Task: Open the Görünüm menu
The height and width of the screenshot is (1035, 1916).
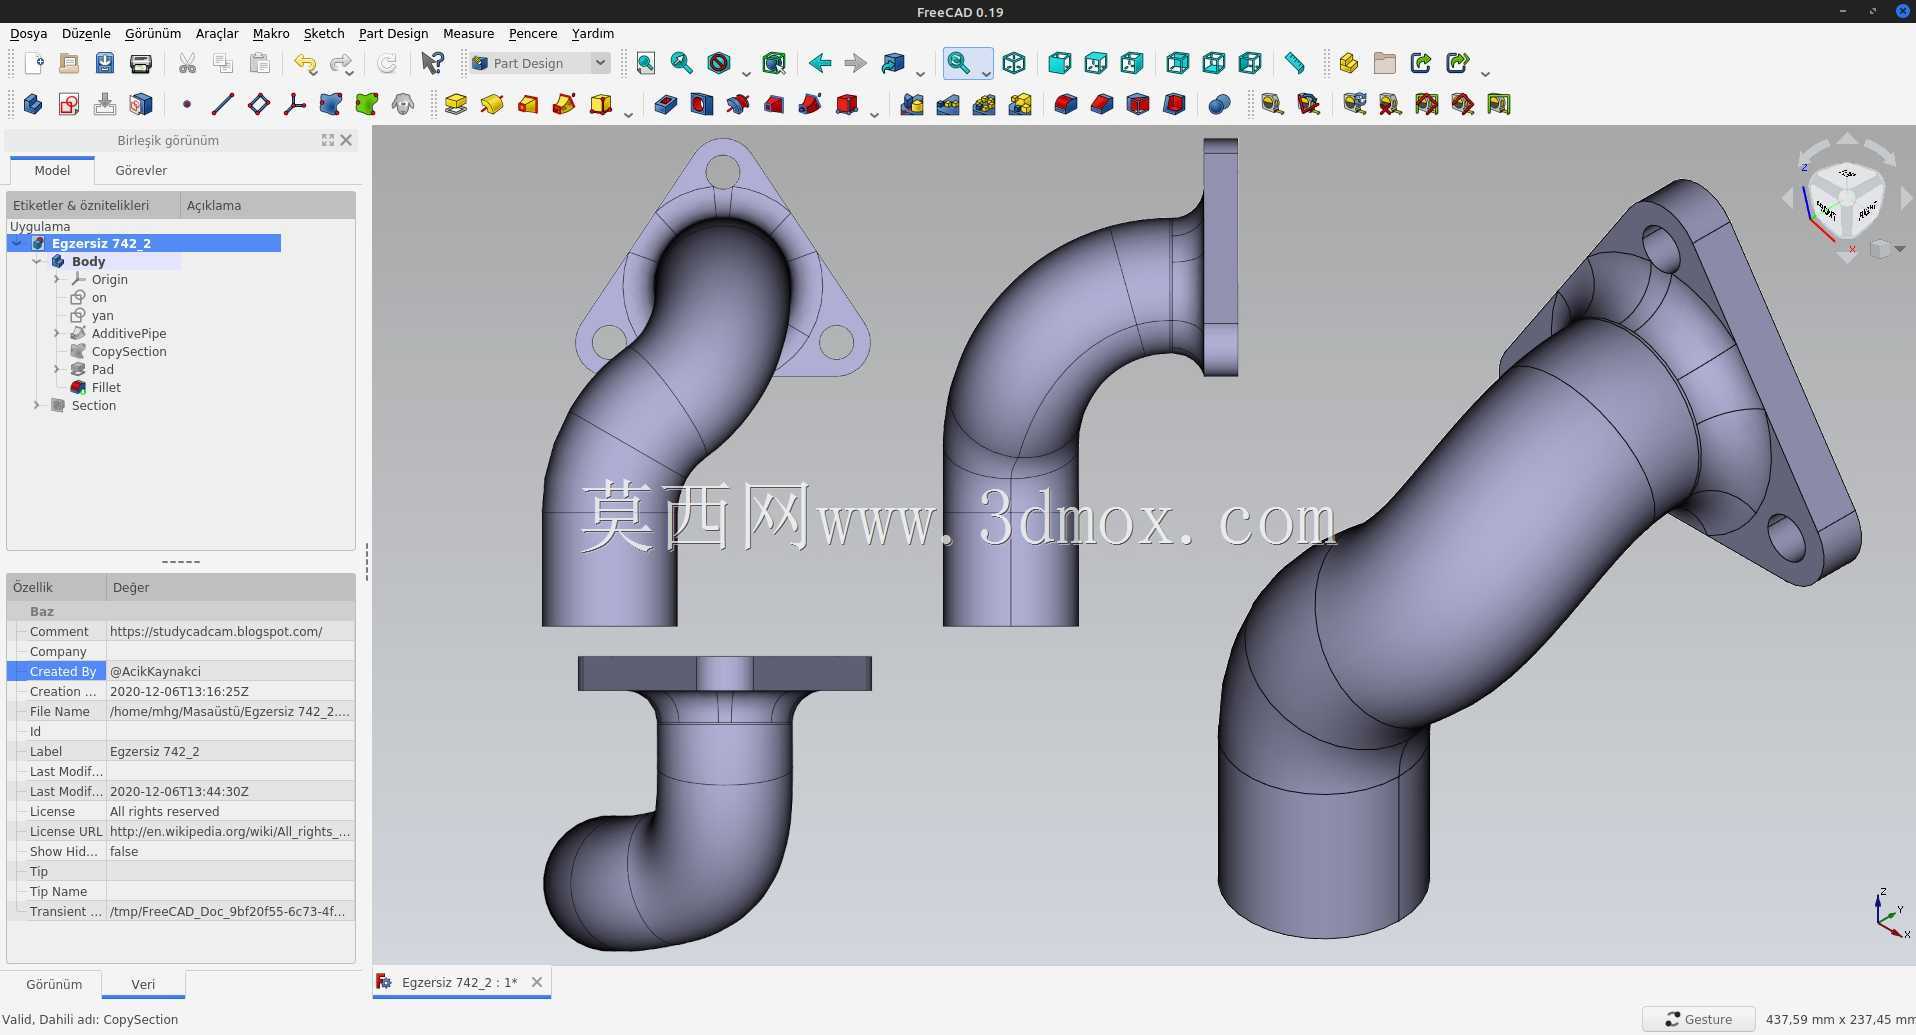Action: (153, 33)
